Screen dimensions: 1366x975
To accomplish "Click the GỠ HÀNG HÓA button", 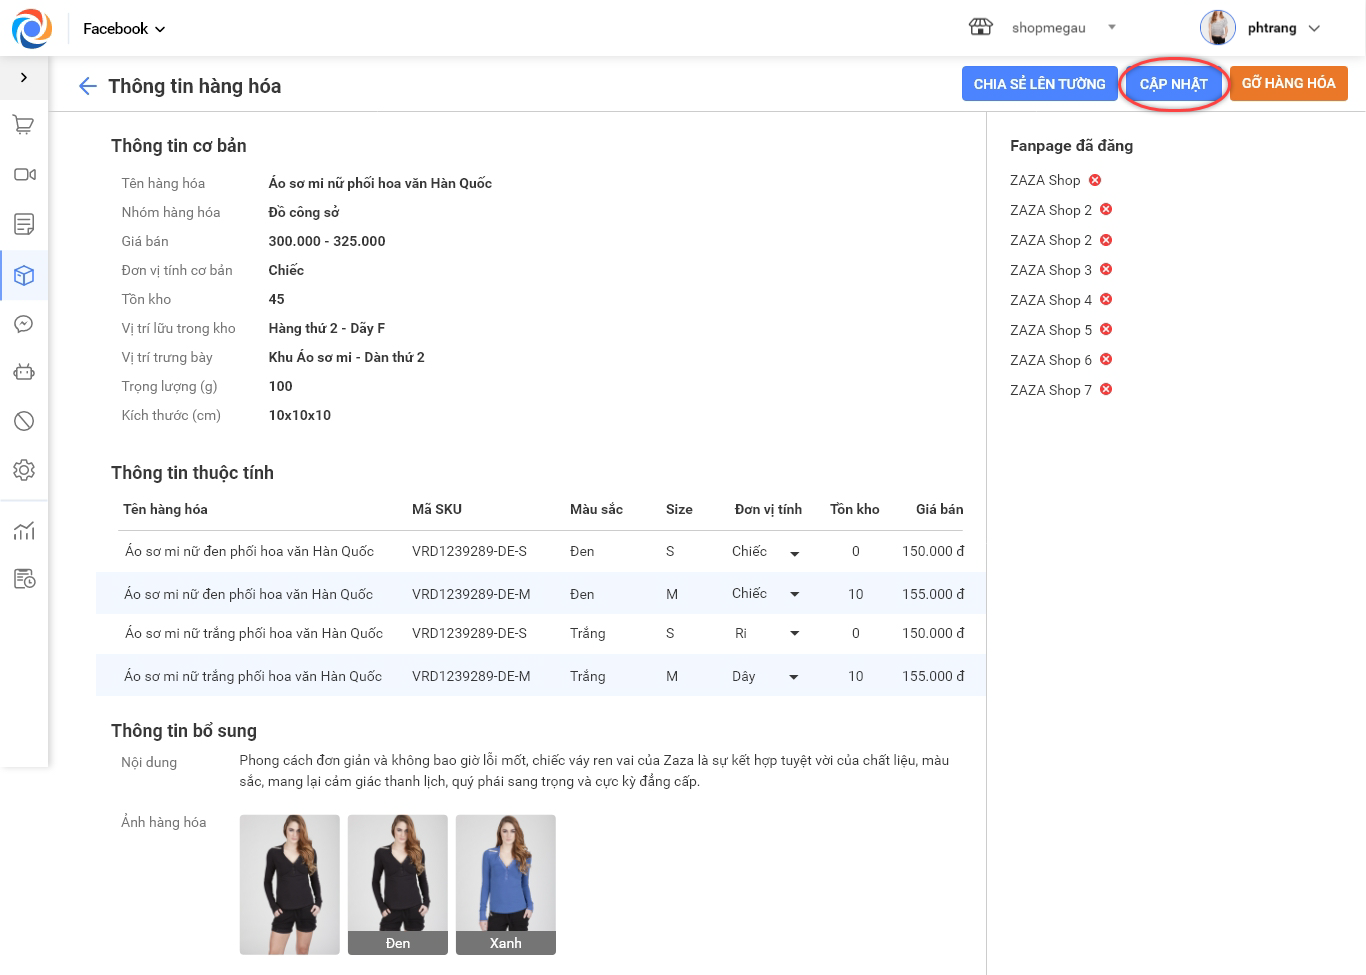I will pos(1288,84).
